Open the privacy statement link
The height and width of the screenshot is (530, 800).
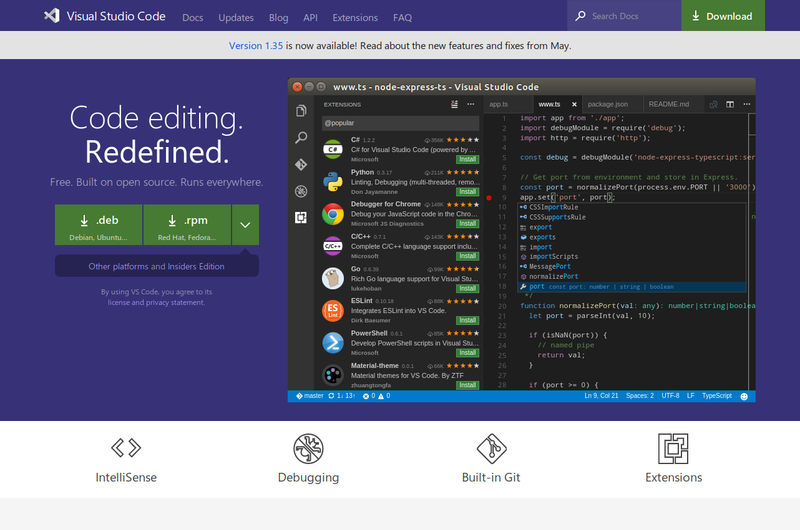click(175, 302)
